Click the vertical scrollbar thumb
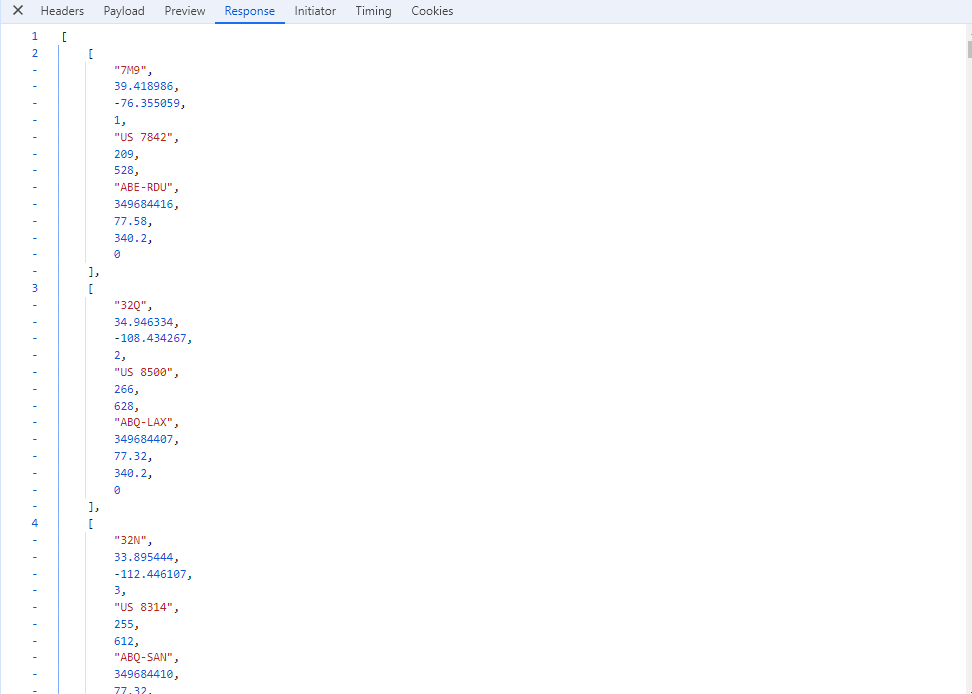 (968, 50)
